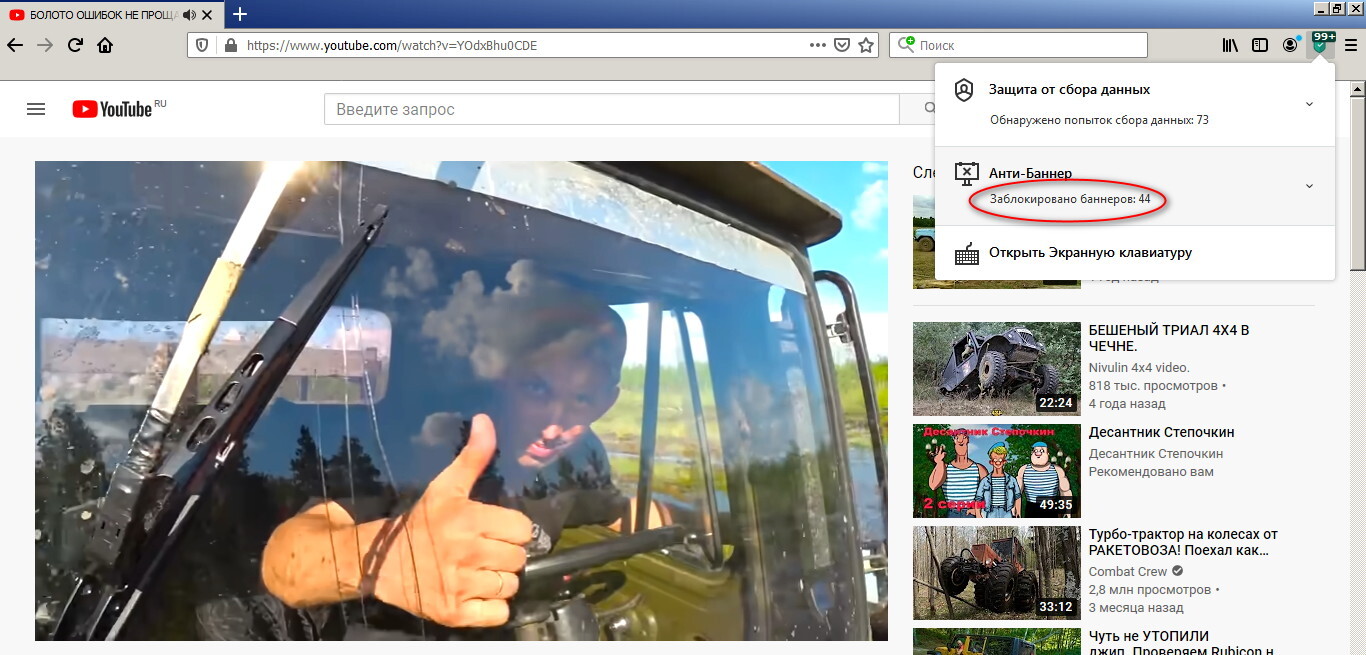The image size is (1366, 655).
Task: Click Заблокировано баннеров: 44 text
Action: click(1070, 199)
